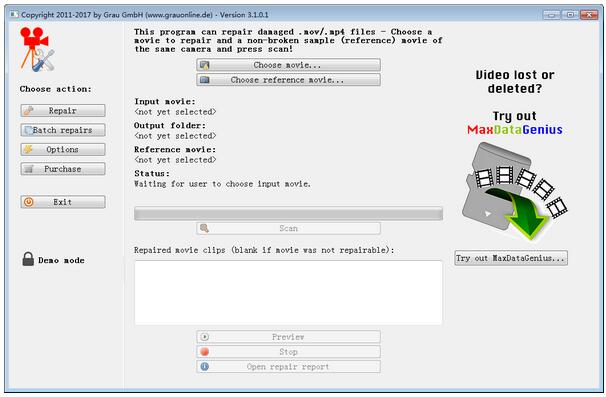Click inside the repaired movie clips list
This screenshot has height=397, width=606.
pos(288,293)
